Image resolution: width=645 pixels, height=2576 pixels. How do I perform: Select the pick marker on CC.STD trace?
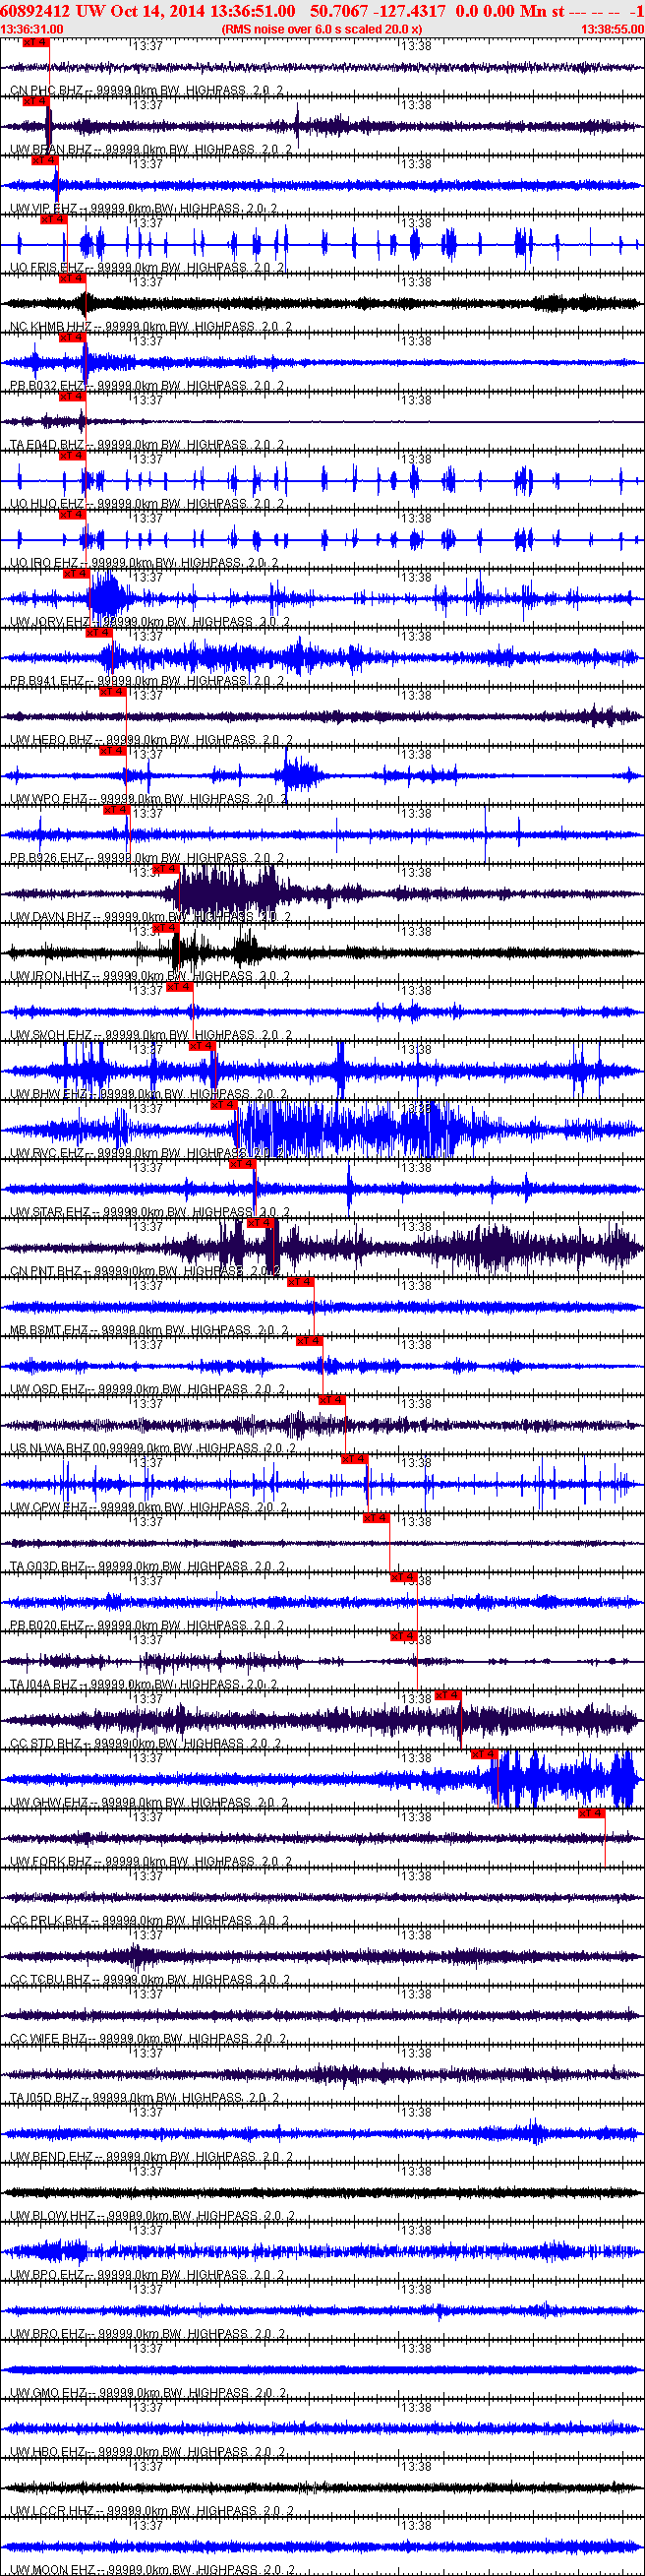point(447,1694)
